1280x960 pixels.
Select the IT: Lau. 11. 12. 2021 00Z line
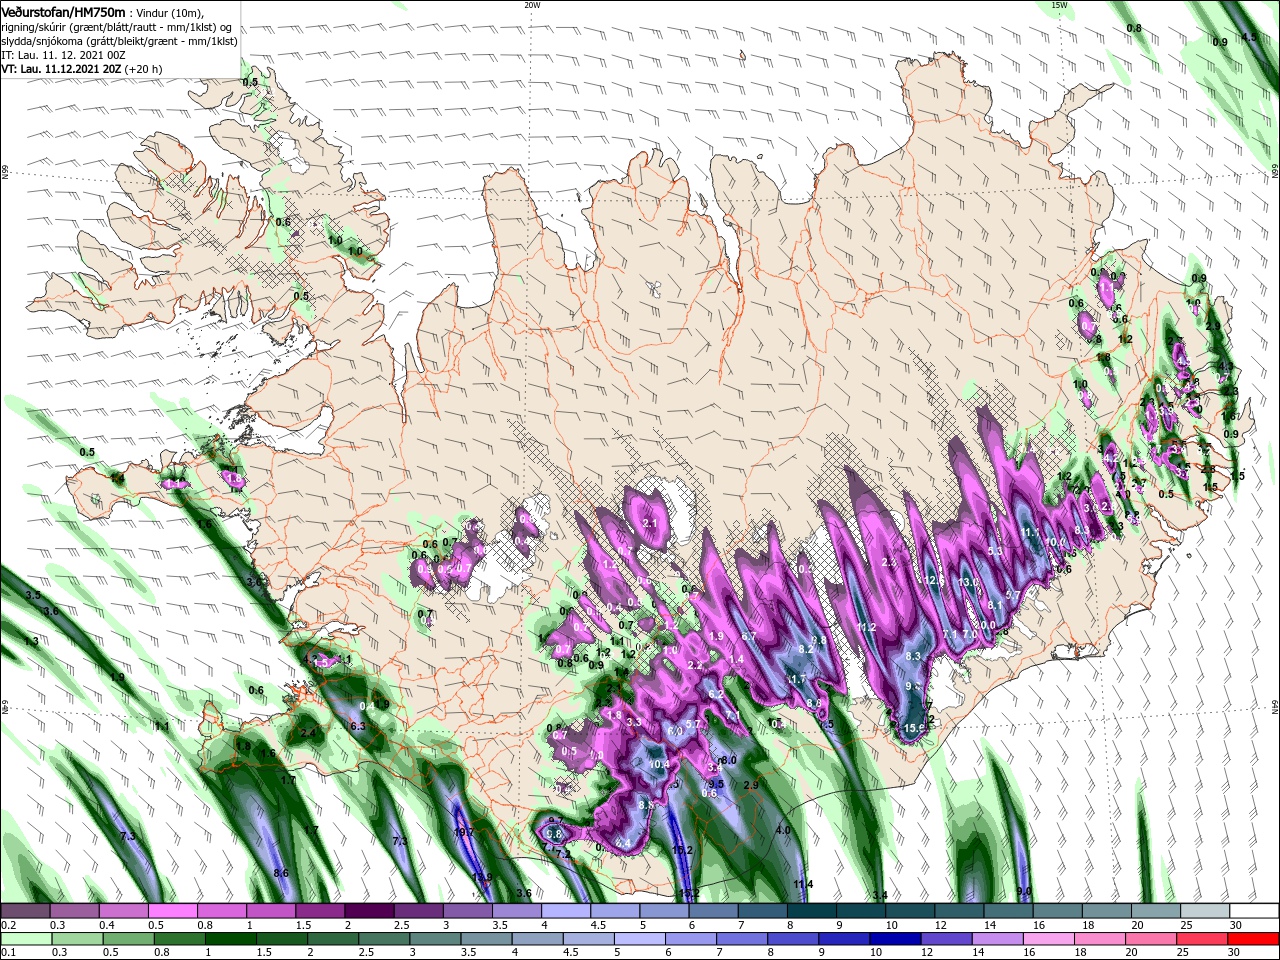(65, 55)
